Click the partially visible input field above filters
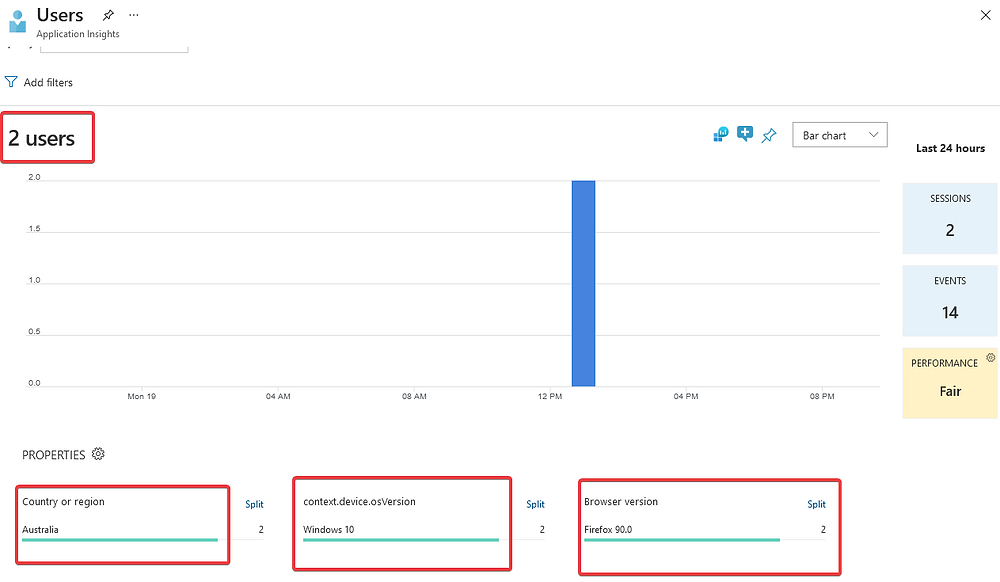This screenshot has height=582, width=1000. click(x=114, y=48)
